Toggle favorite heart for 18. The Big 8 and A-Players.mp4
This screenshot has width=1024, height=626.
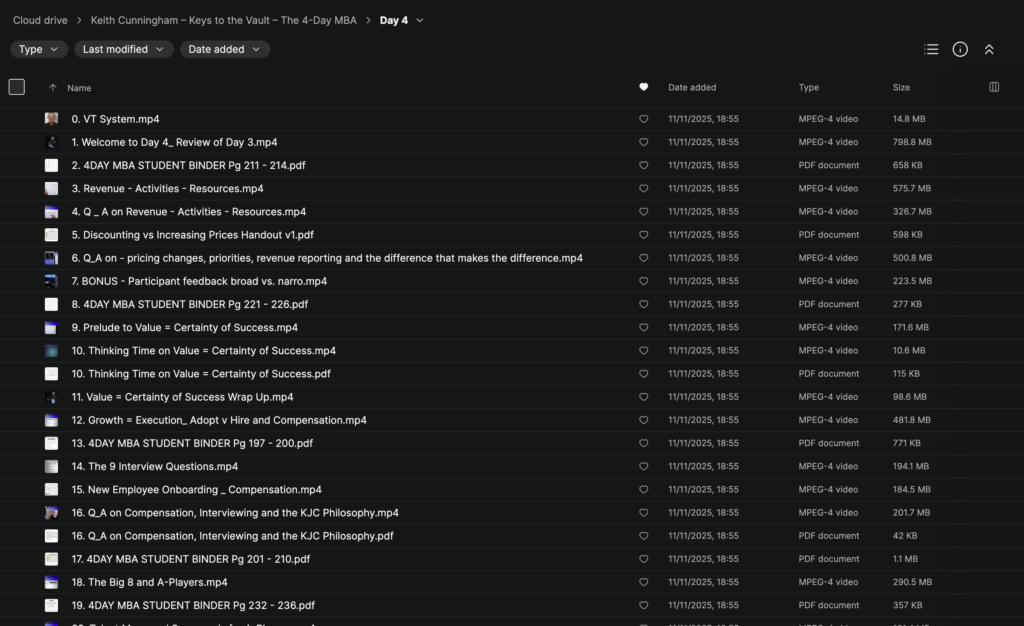[x=643, y=582]
